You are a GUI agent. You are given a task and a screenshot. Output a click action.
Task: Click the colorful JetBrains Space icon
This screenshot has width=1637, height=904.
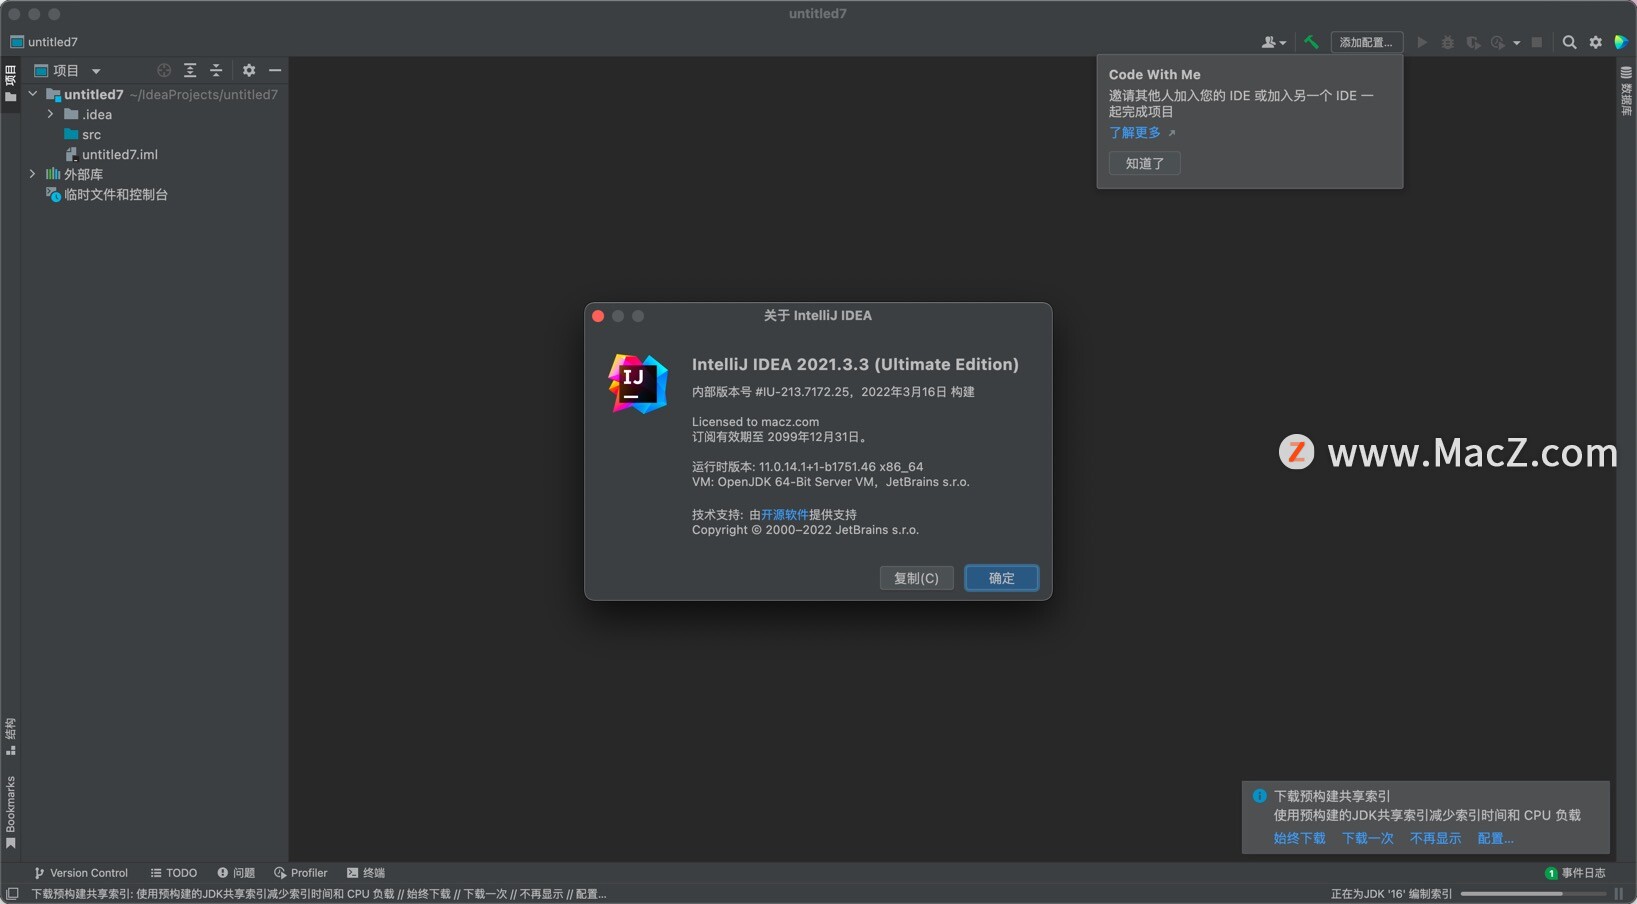pyautogui.click(x=1621, y=42)
